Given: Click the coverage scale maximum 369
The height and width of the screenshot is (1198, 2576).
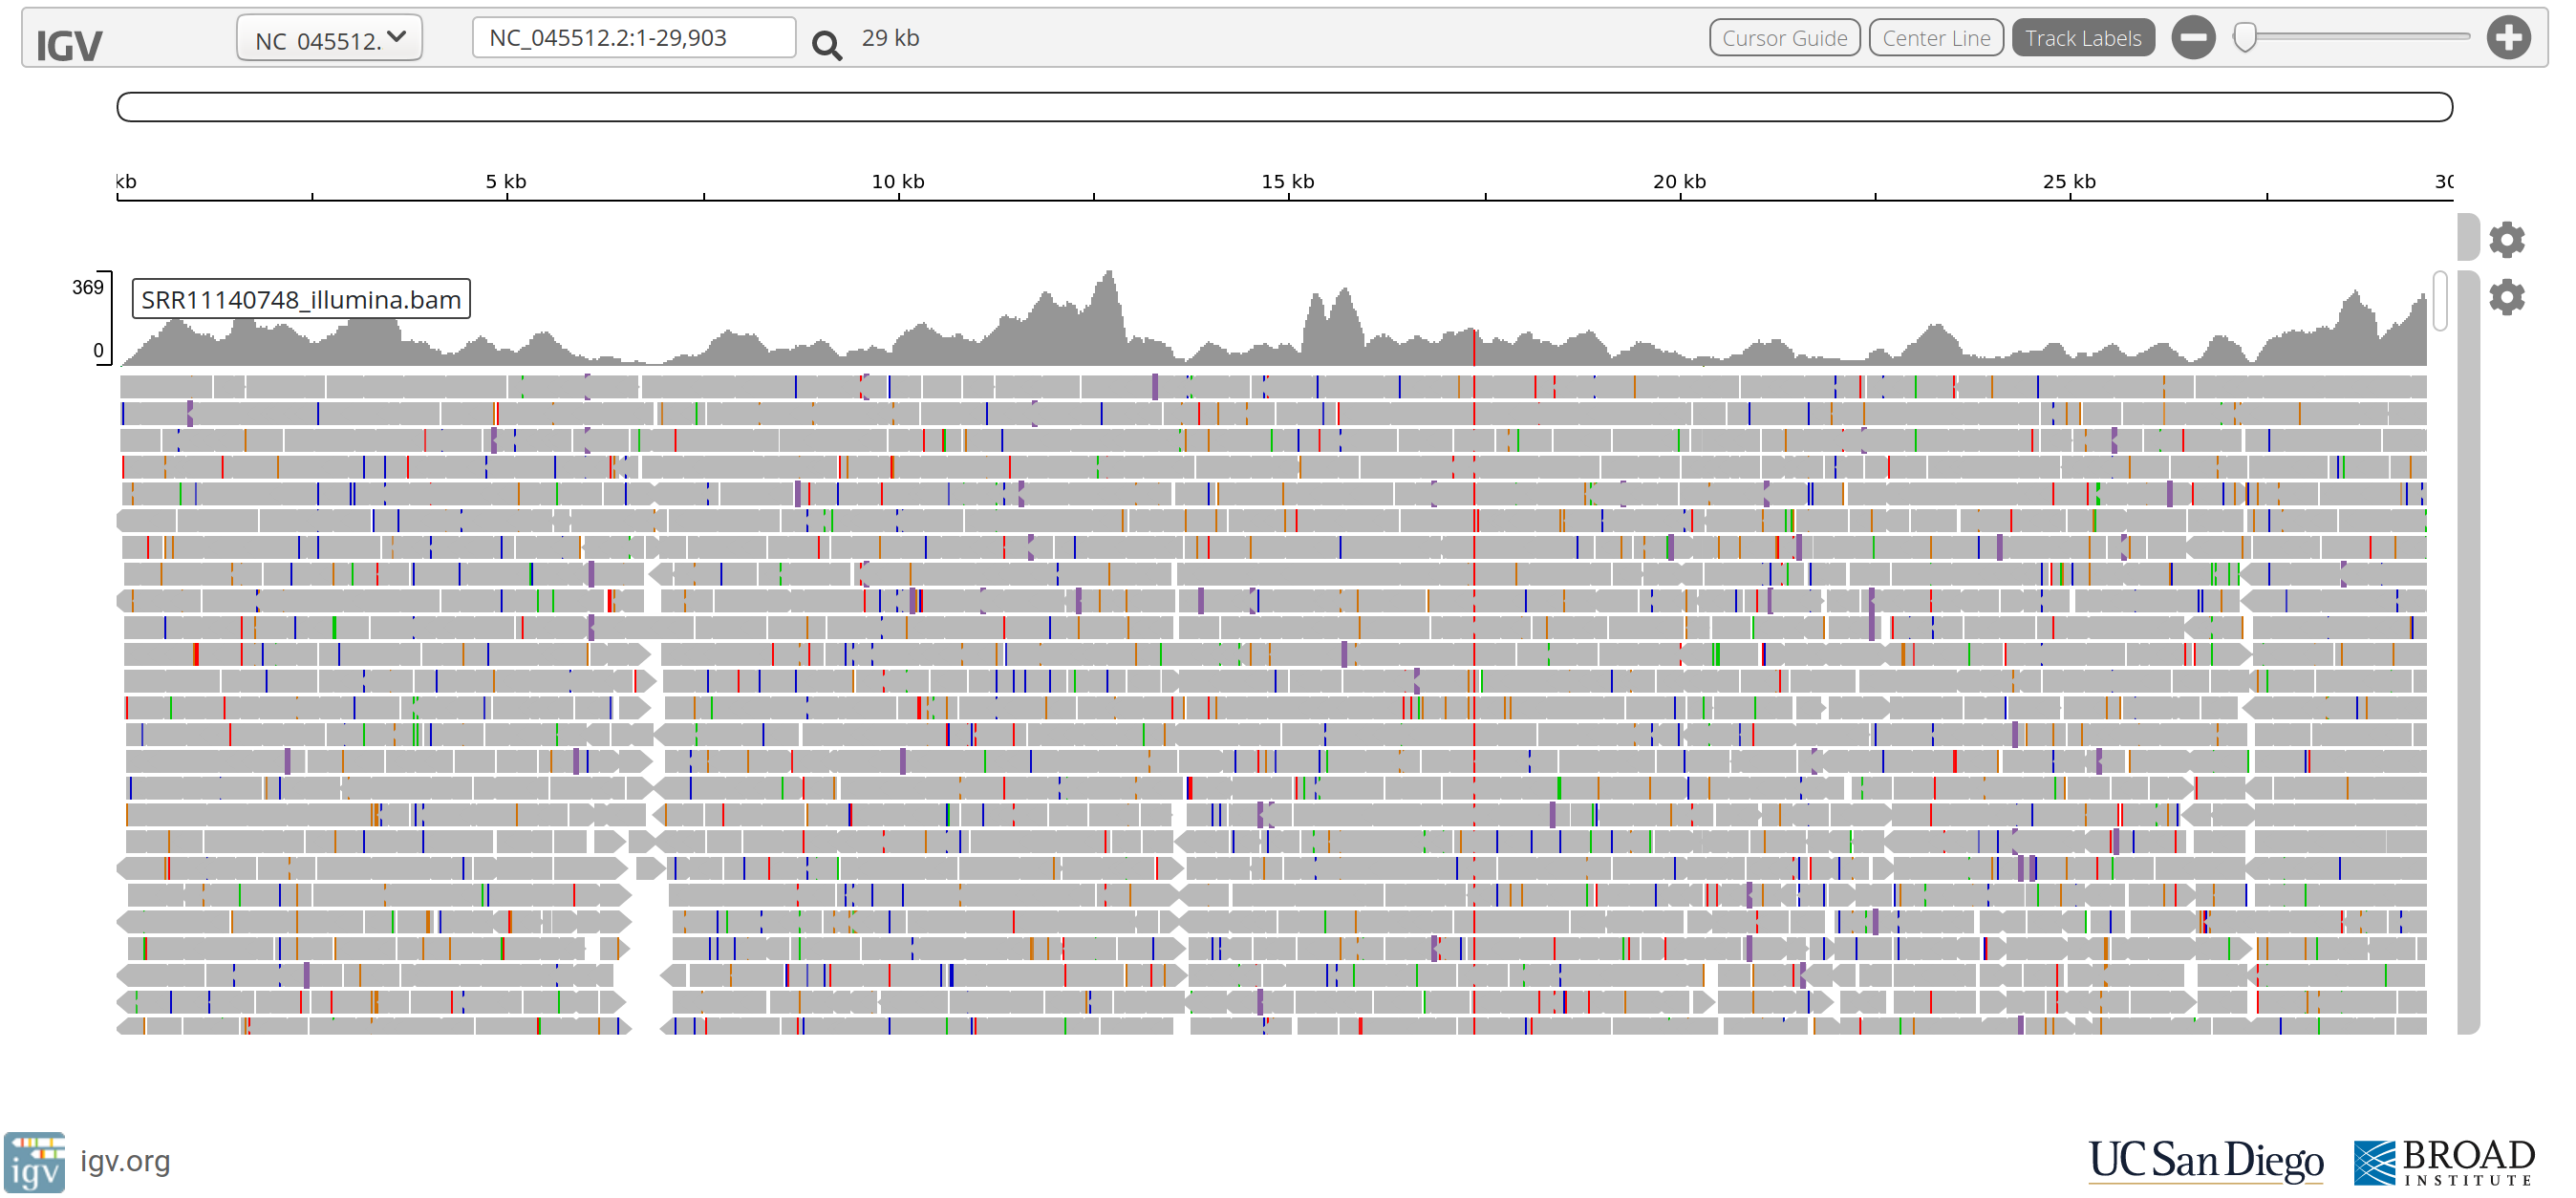Looking at the screenshot, I should (x=88, y=288).
